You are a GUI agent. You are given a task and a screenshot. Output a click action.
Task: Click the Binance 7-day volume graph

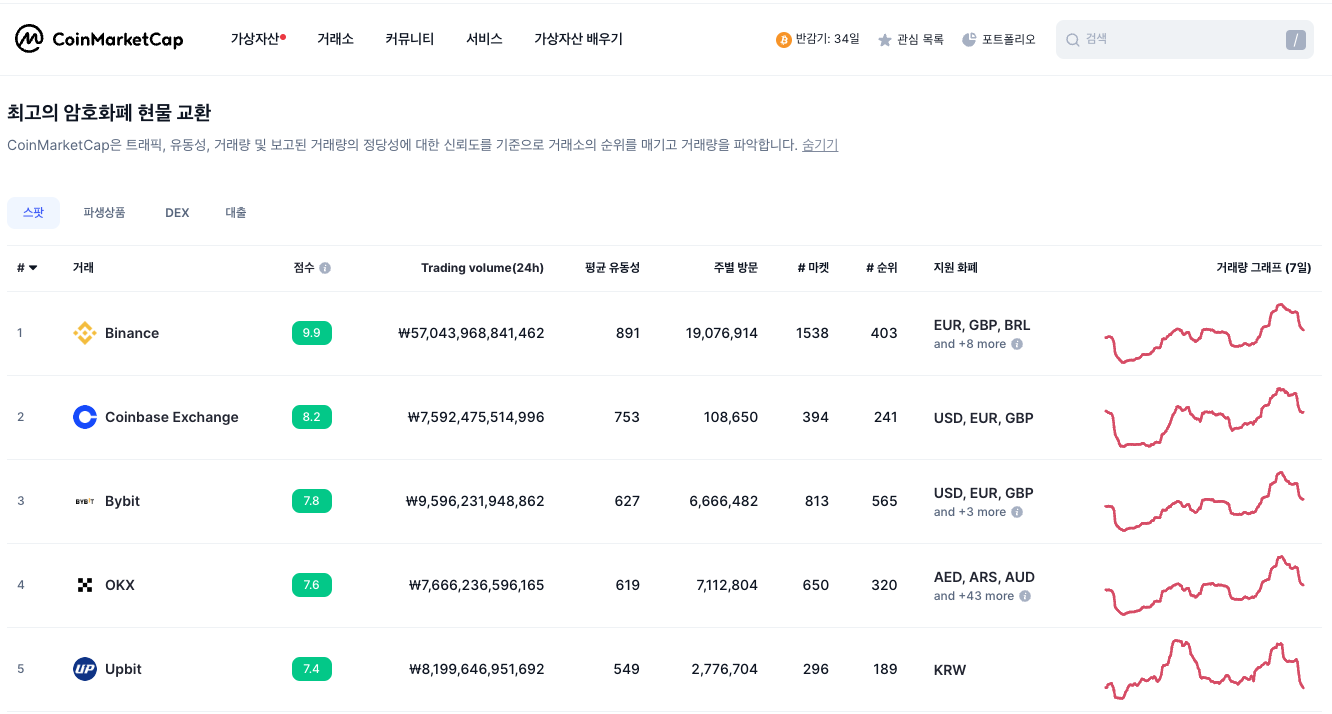pyautogui.click(x=1205, y=333)
